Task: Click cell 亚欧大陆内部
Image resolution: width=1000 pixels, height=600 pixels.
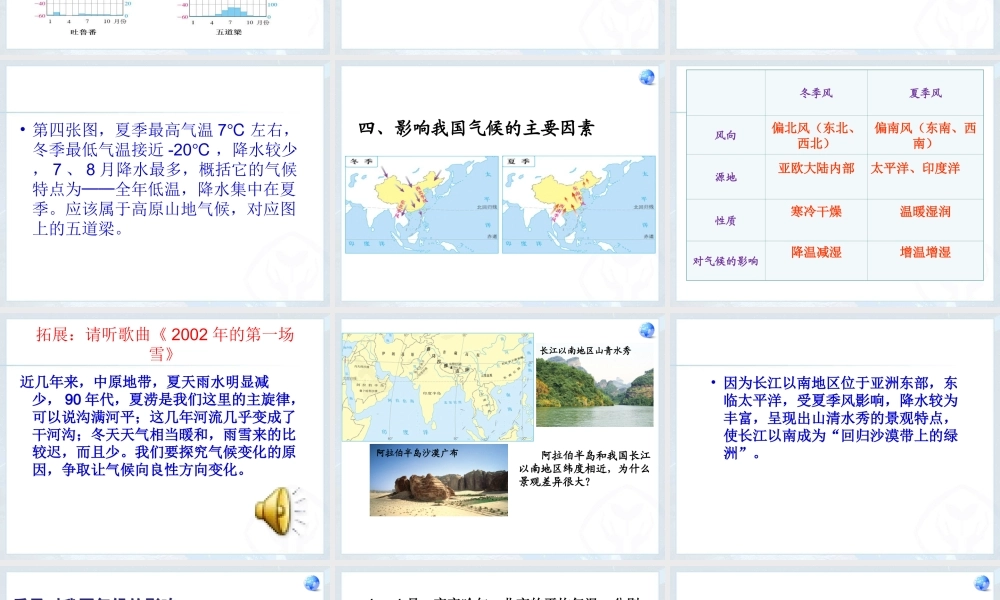Action: tap(816, 168)
